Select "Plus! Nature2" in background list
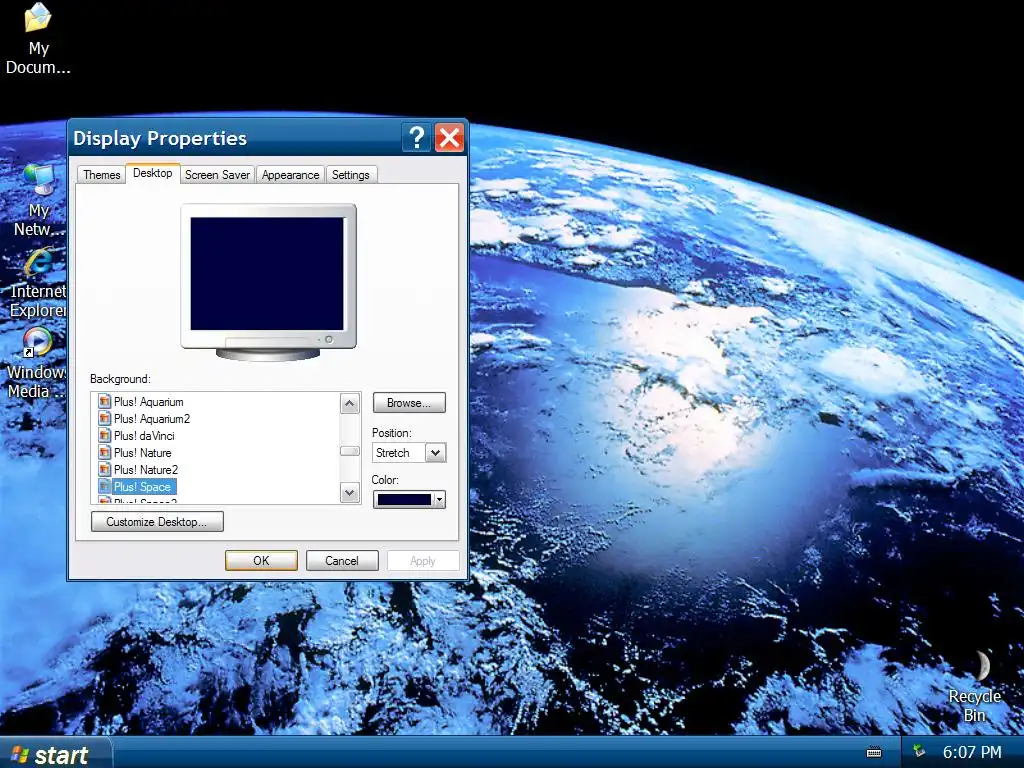1024x768 pixels. [146, 470]
